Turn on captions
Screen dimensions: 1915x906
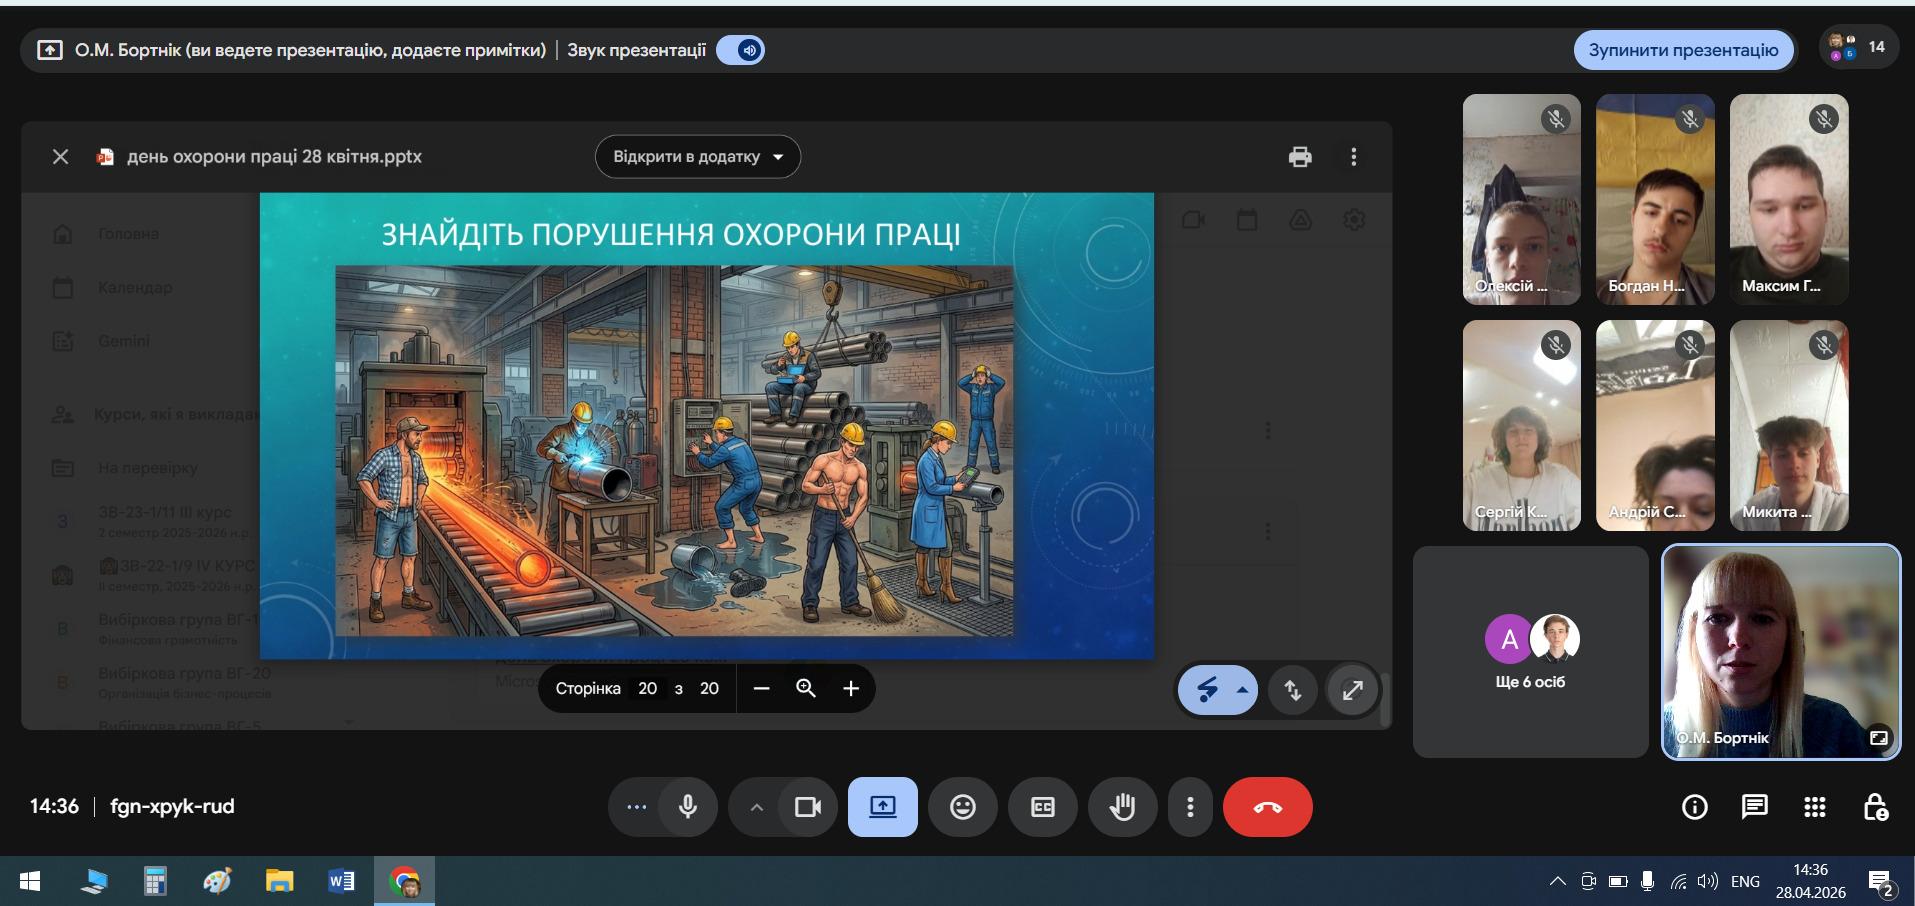pyautogui.click(x=1043, y=807)
